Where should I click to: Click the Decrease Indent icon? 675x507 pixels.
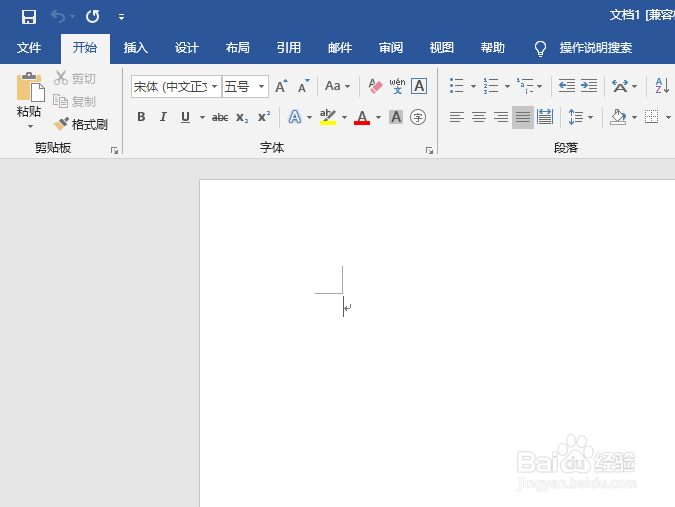567,86
